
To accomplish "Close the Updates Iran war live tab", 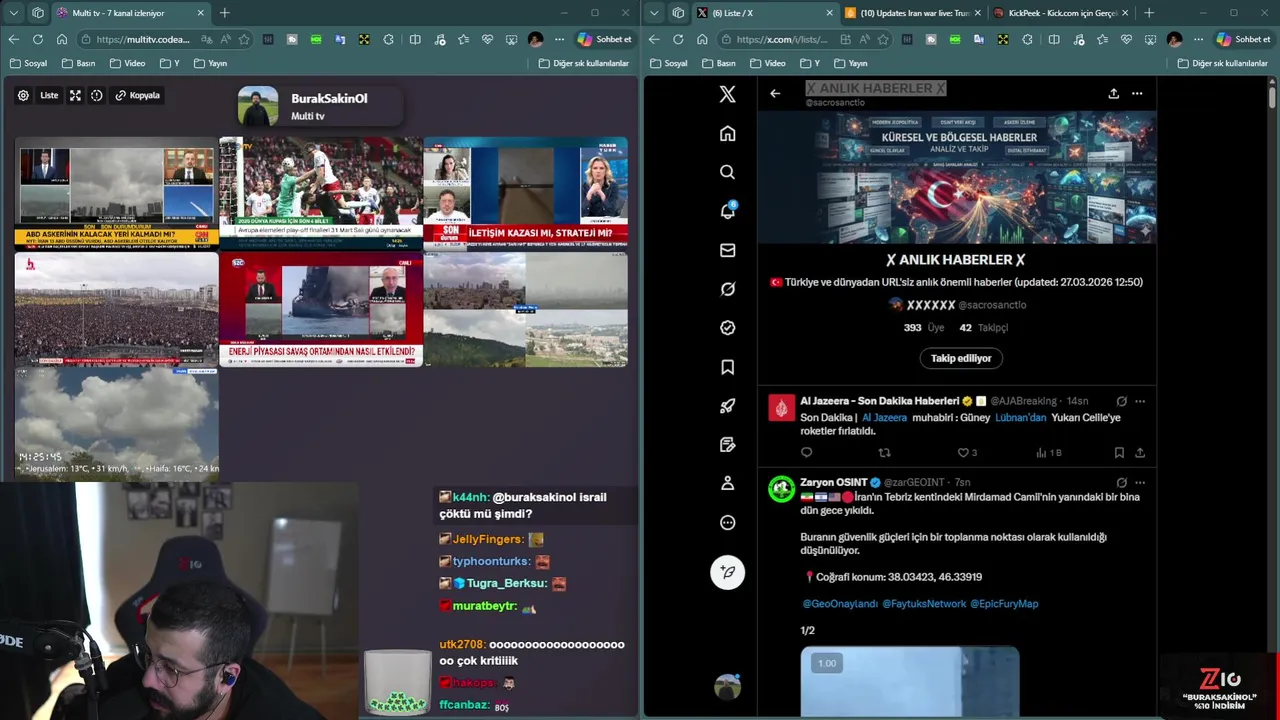I will pos(977,13).
